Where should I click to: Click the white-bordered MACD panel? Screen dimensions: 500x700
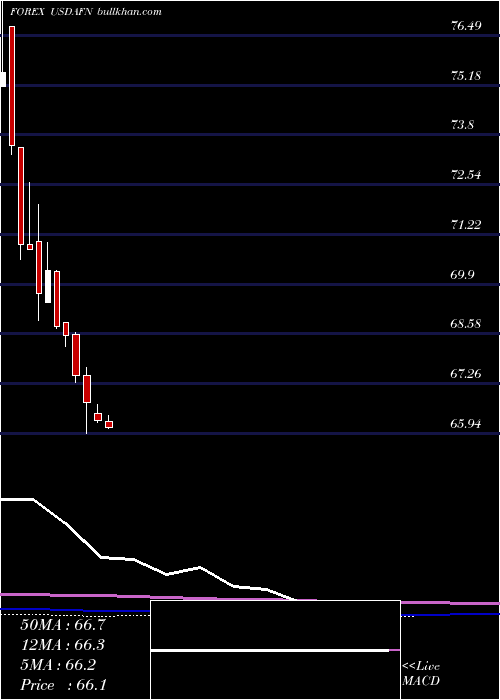coord(275,650)
